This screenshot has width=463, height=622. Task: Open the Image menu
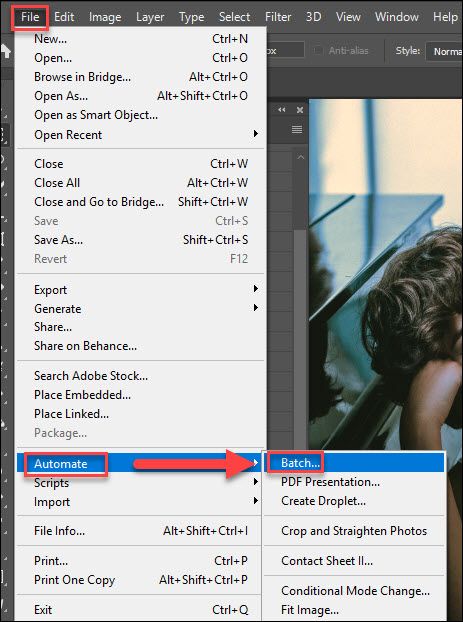105,17
